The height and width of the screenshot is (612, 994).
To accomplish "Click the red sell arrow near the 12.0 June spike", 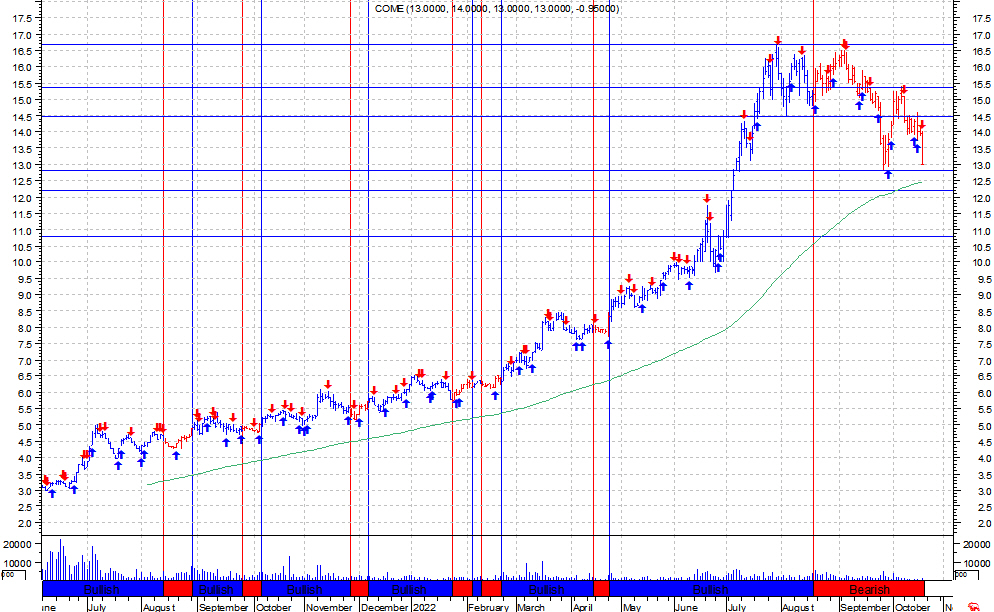I will click(x=706, y=199).
